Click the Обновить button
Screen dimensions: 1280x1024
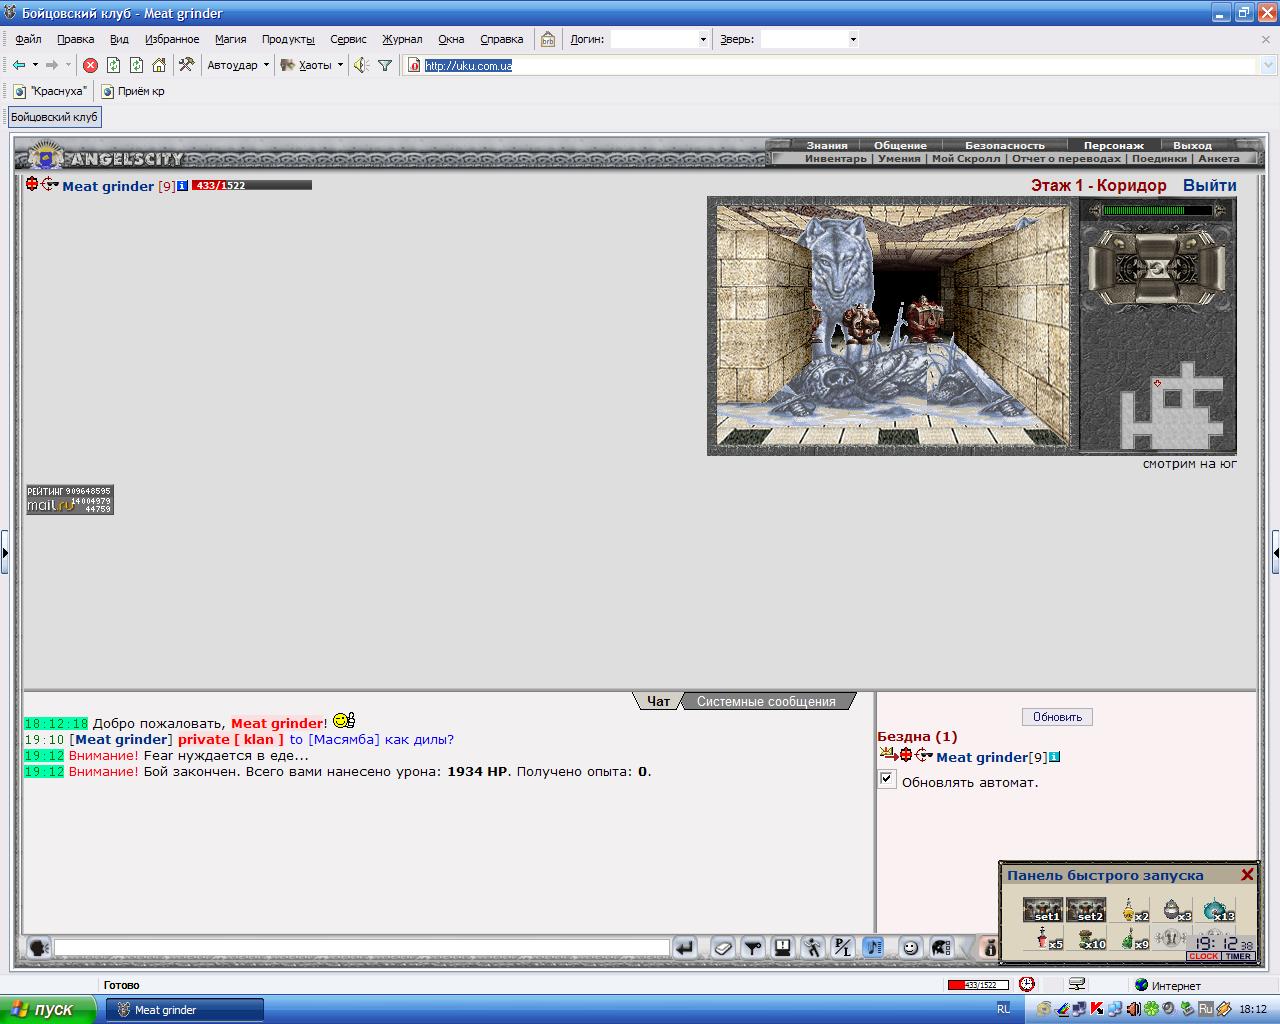point(1057,717)
